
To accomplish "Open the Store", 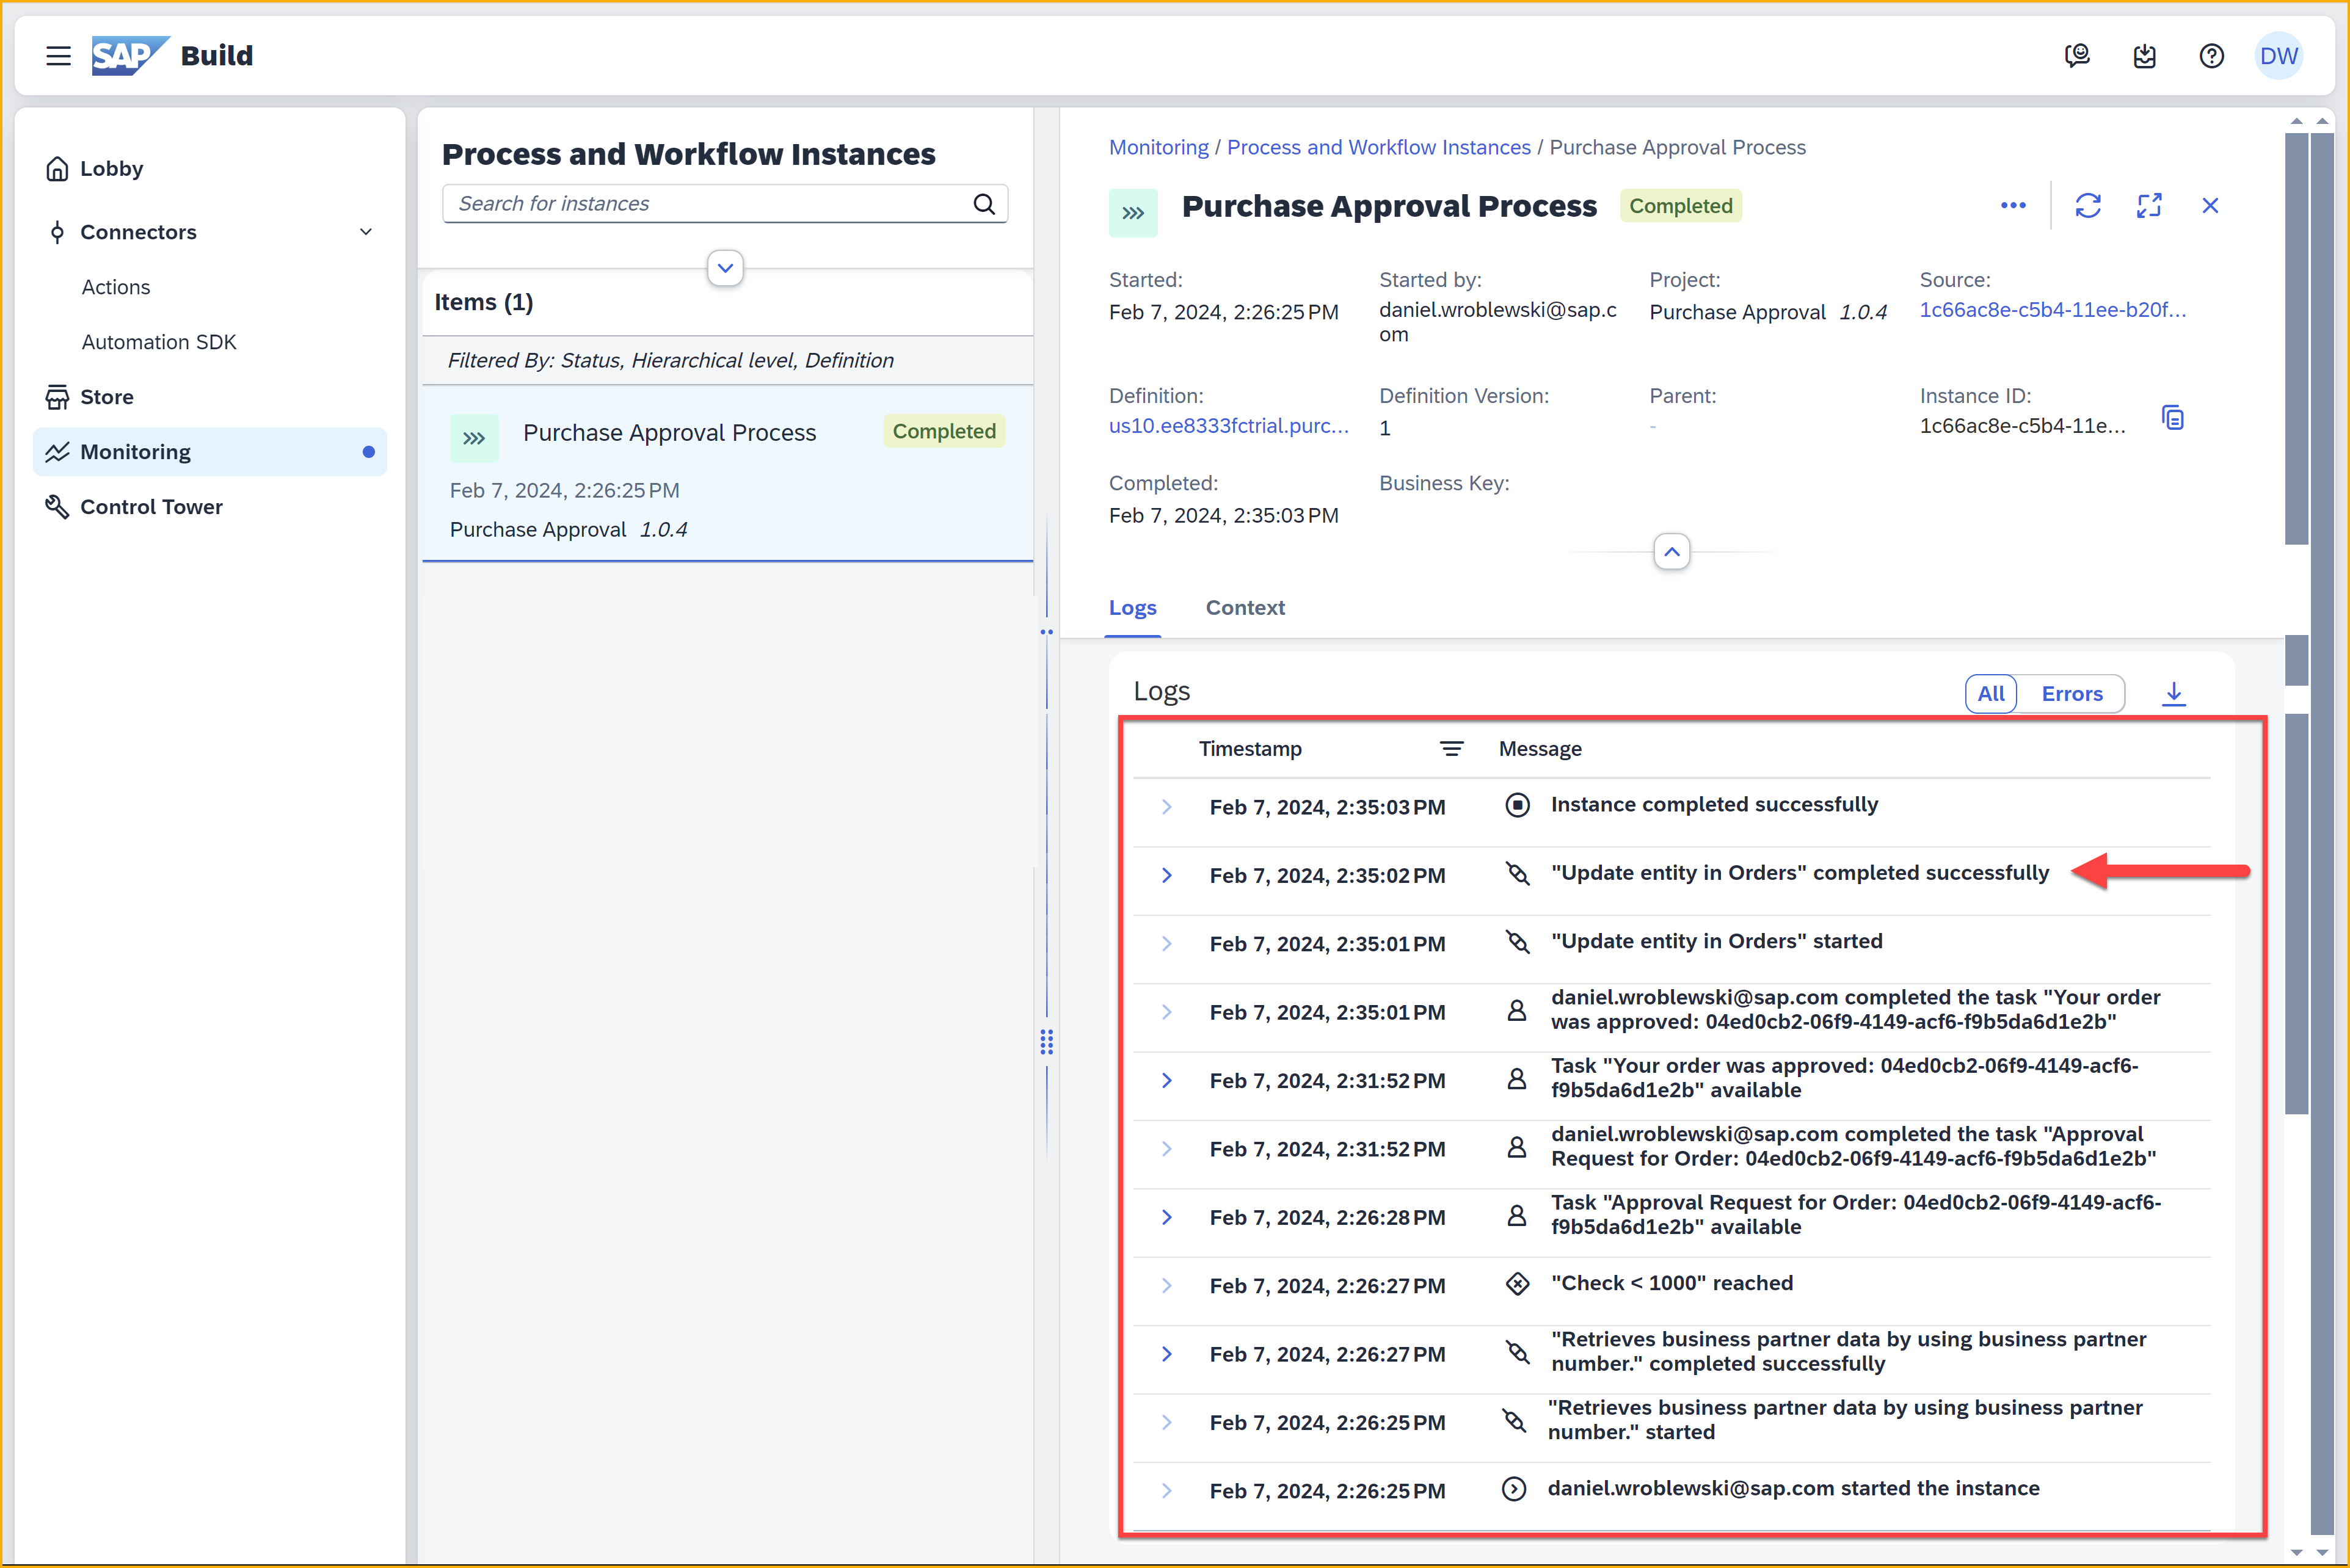I will tap(210, 397).
